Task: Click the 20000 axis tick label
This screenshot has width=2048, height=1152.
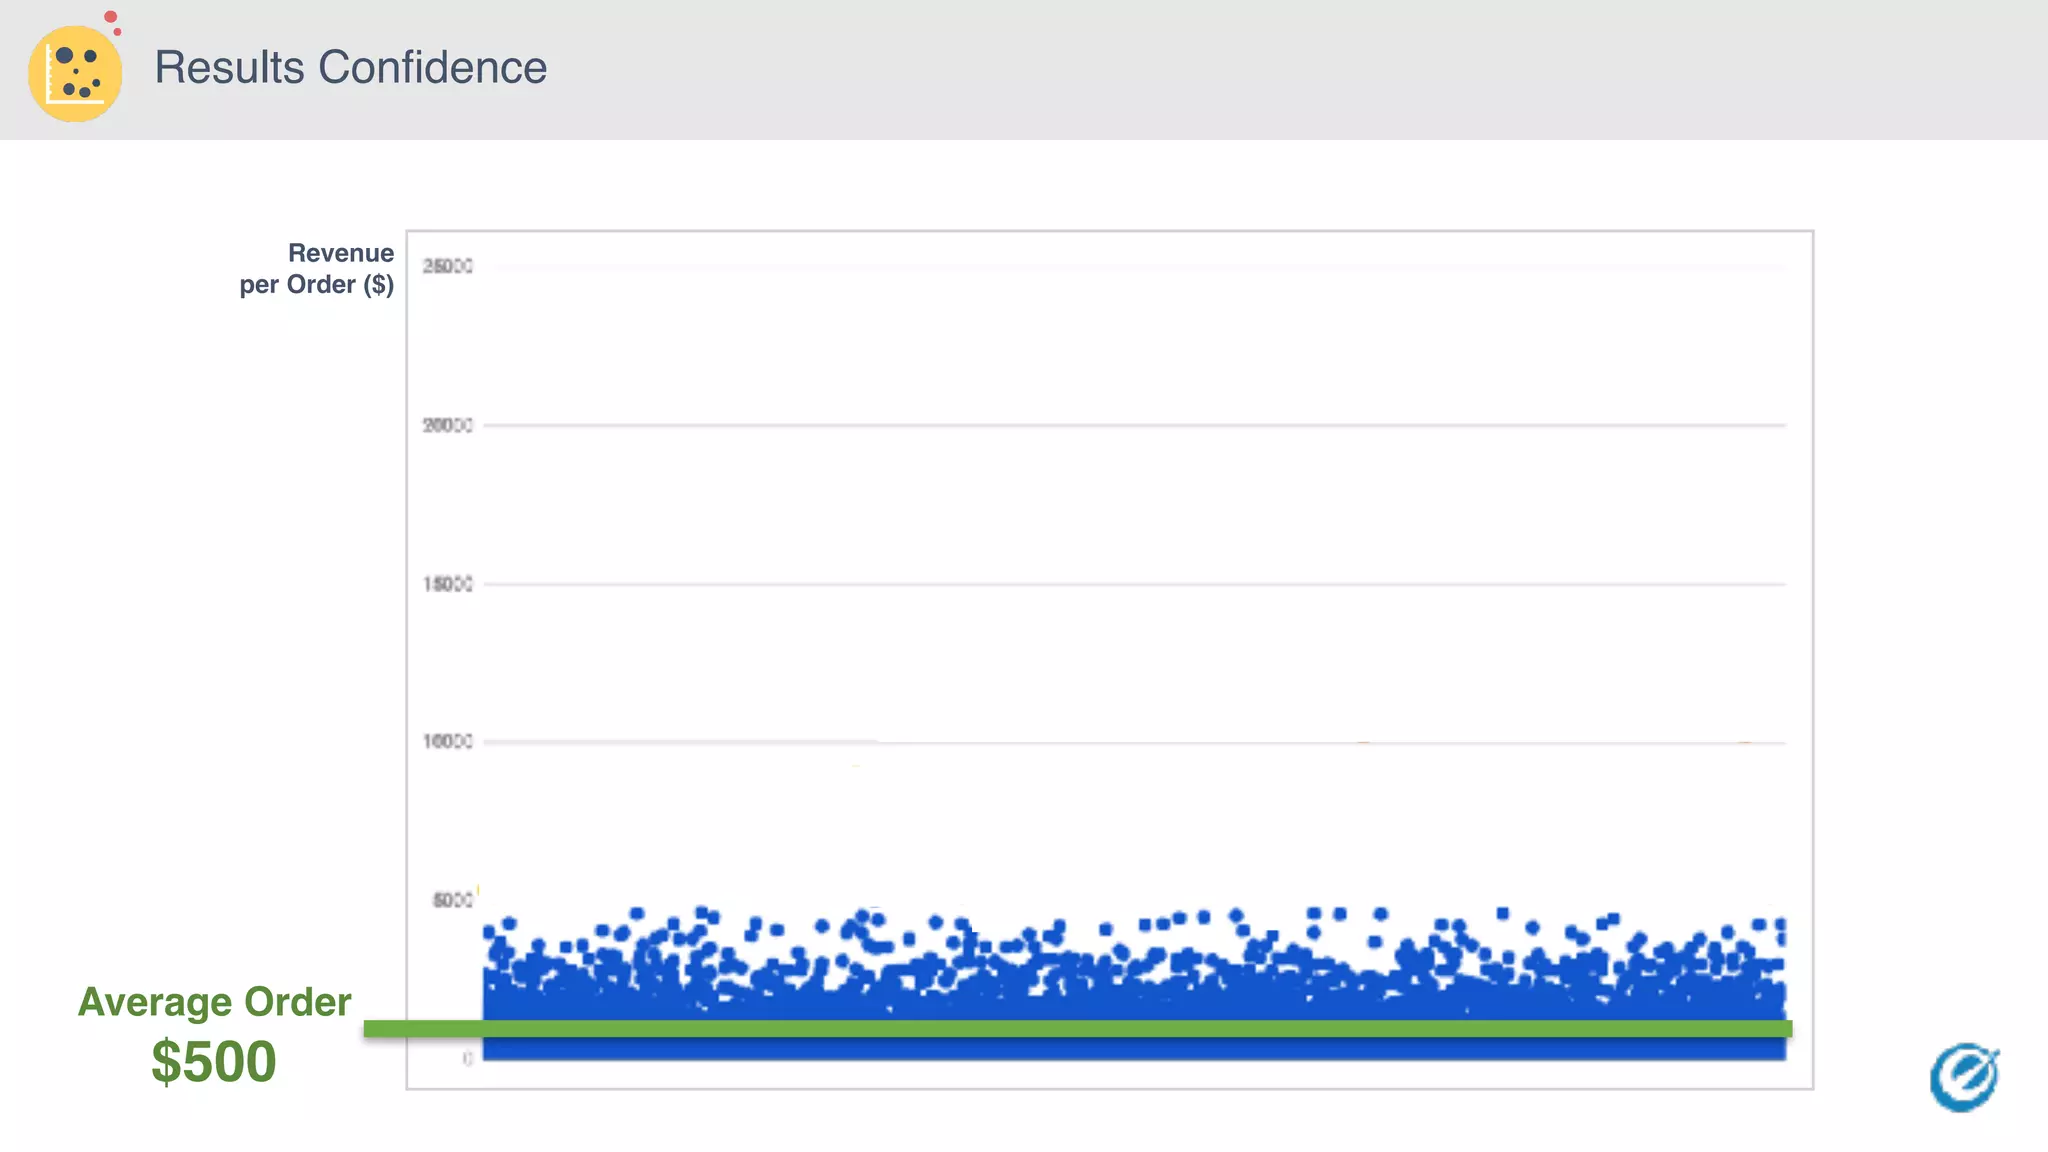Action: [x=447, y=425]
